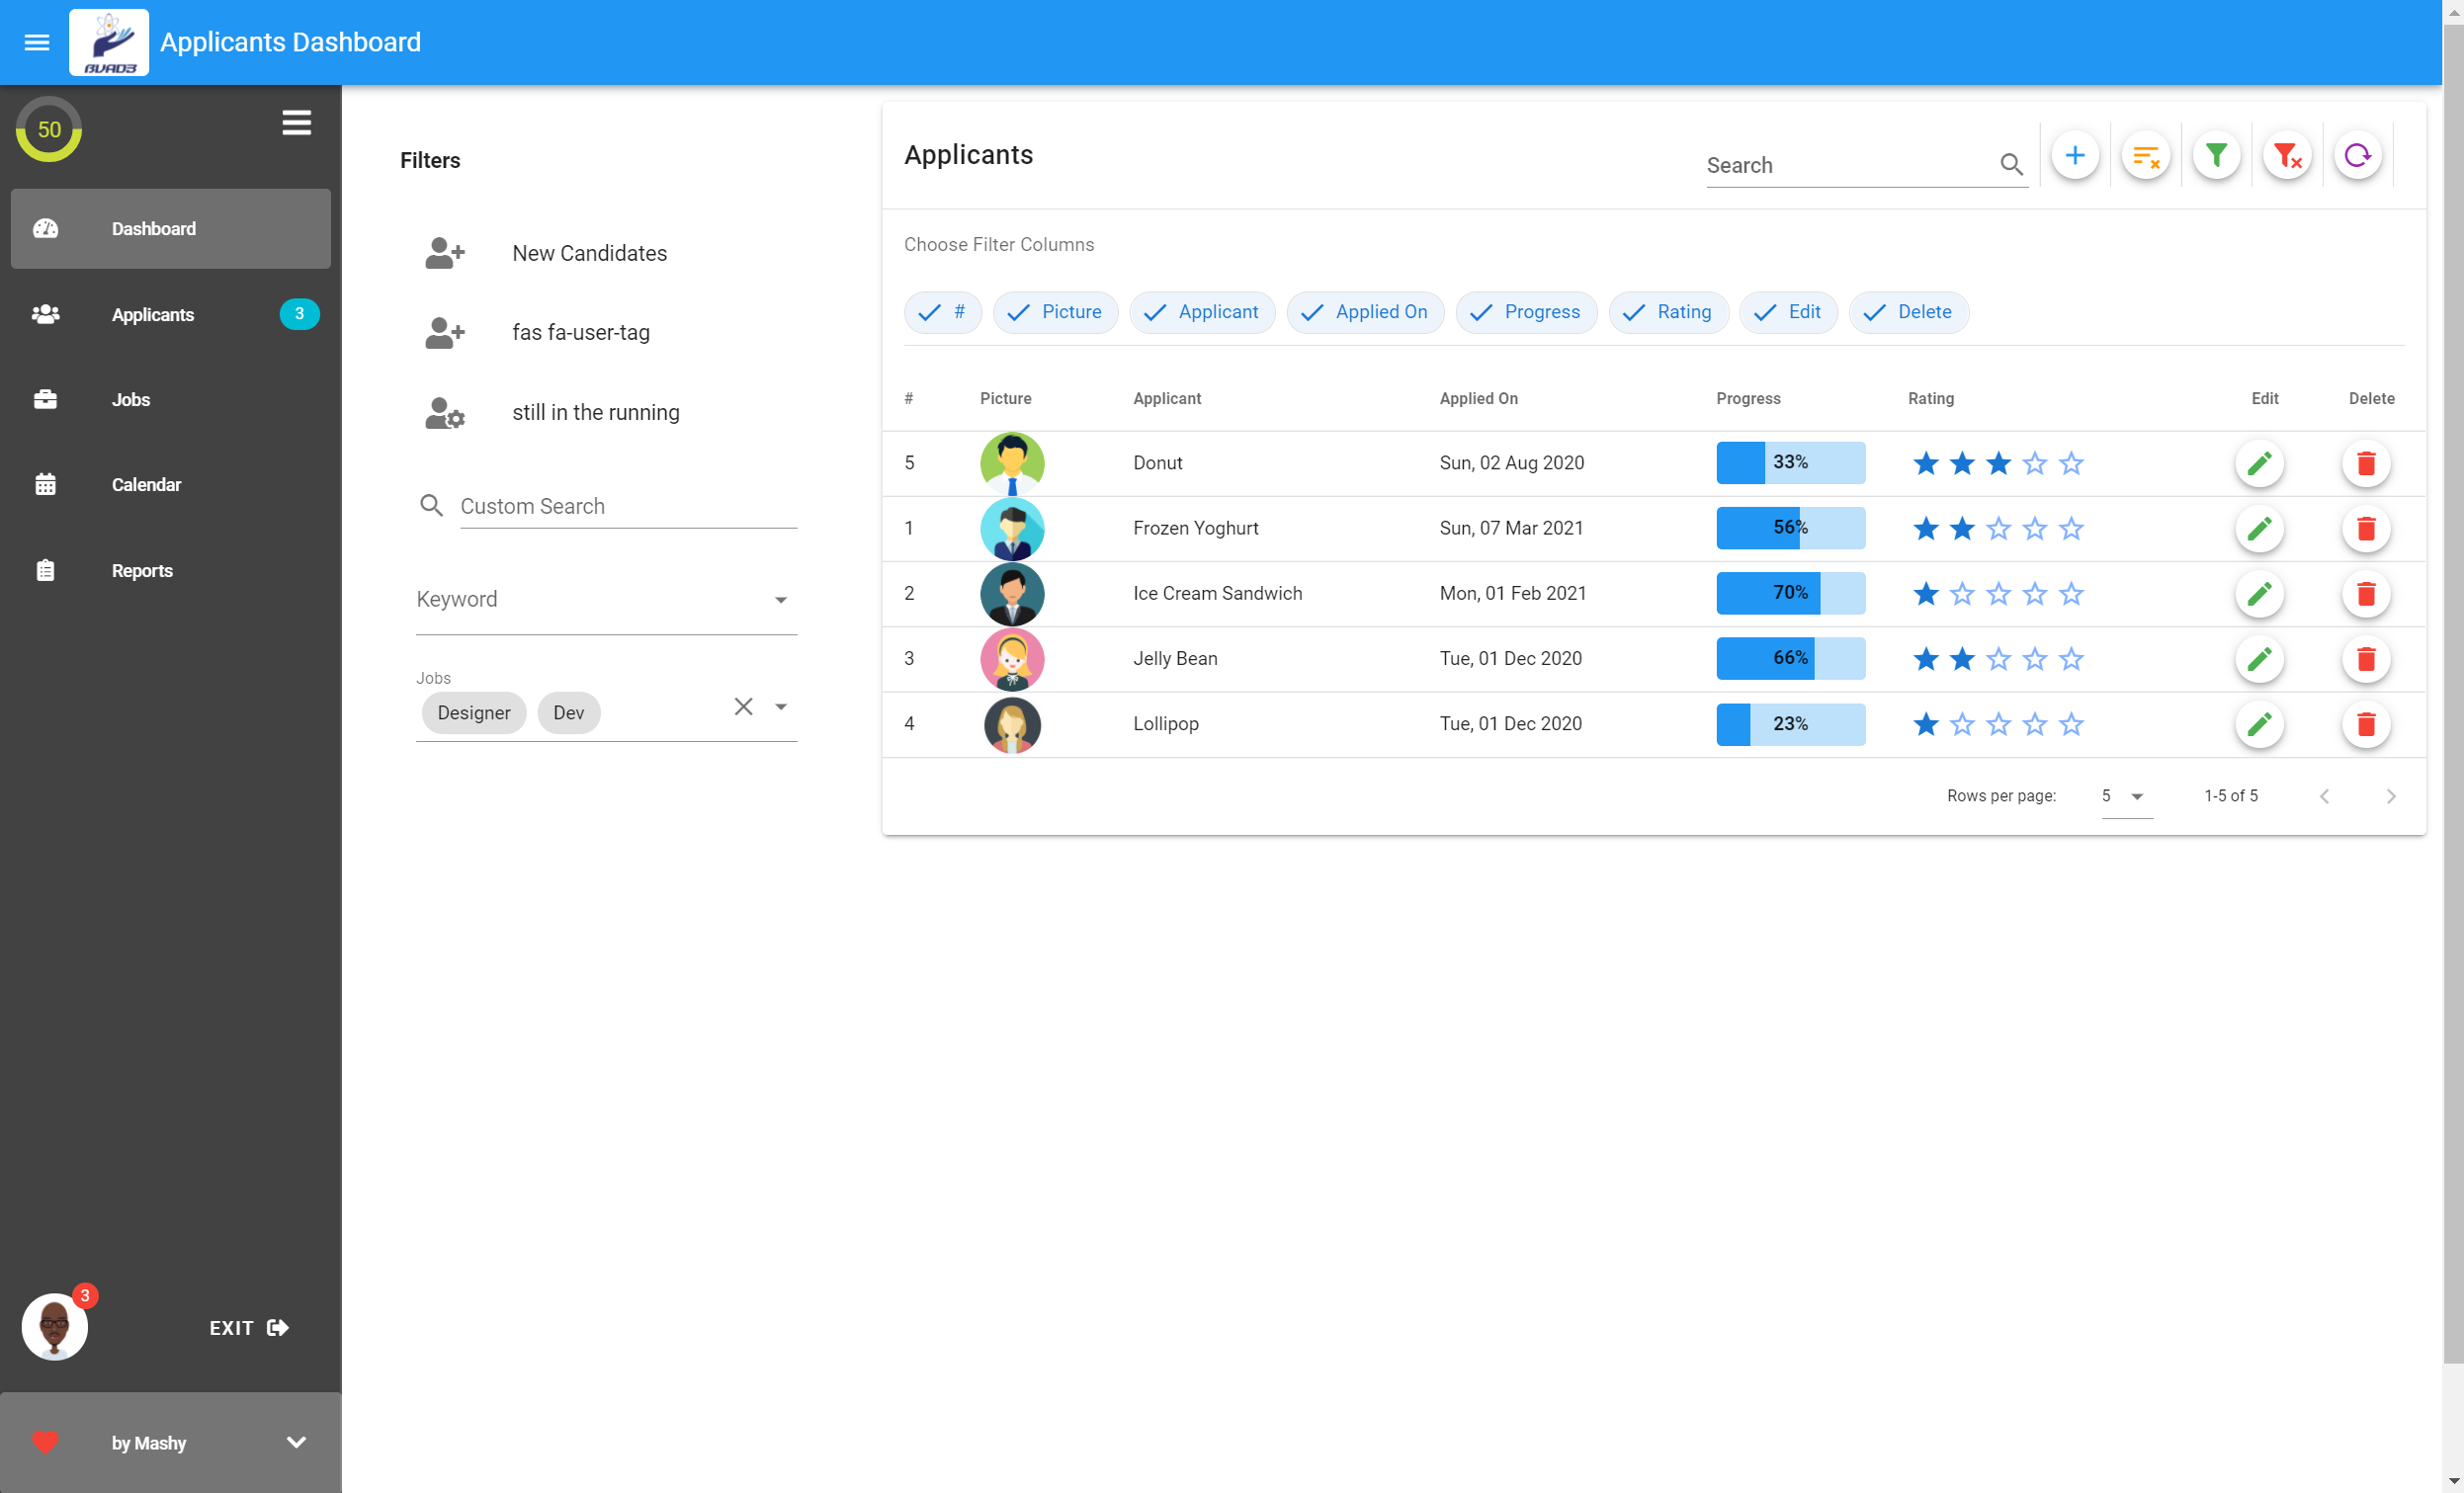Refresh the applicants table

click(2358, 155)
